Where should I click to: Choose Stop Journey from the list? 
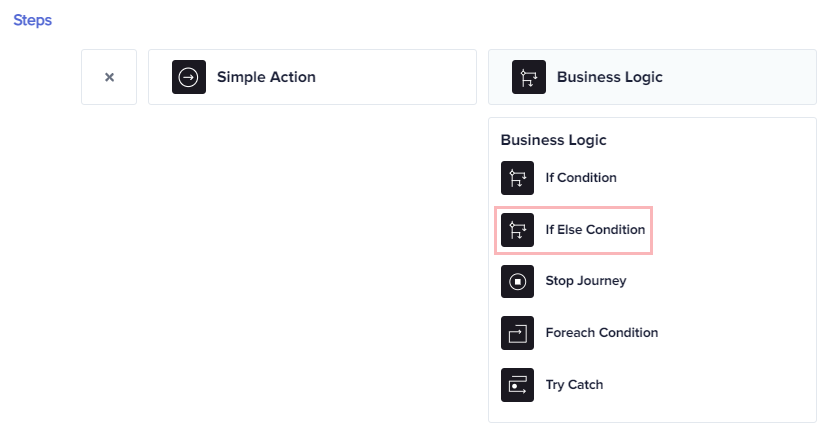tap(564, 282)
